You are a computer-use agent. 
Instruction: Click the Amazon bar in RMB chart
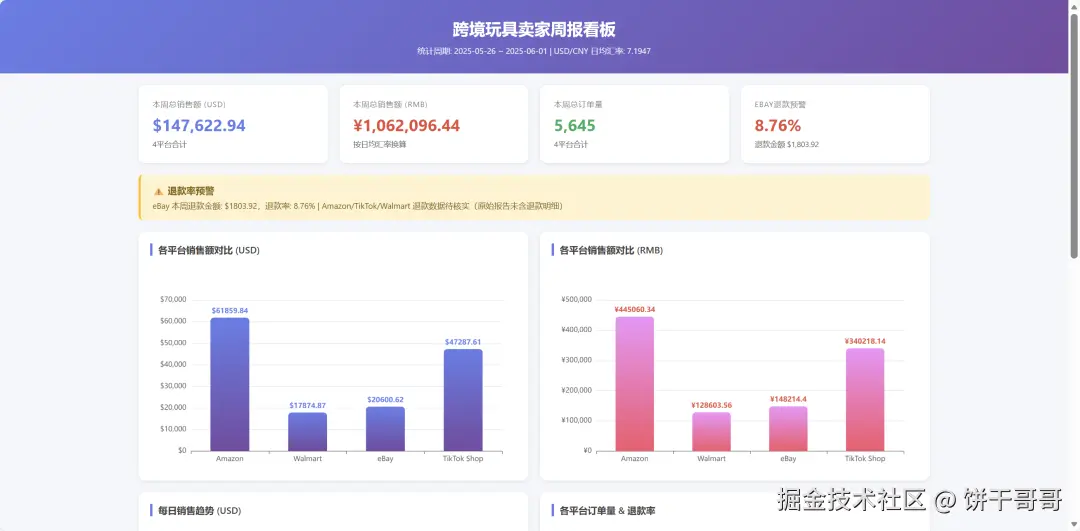point(634,384)
